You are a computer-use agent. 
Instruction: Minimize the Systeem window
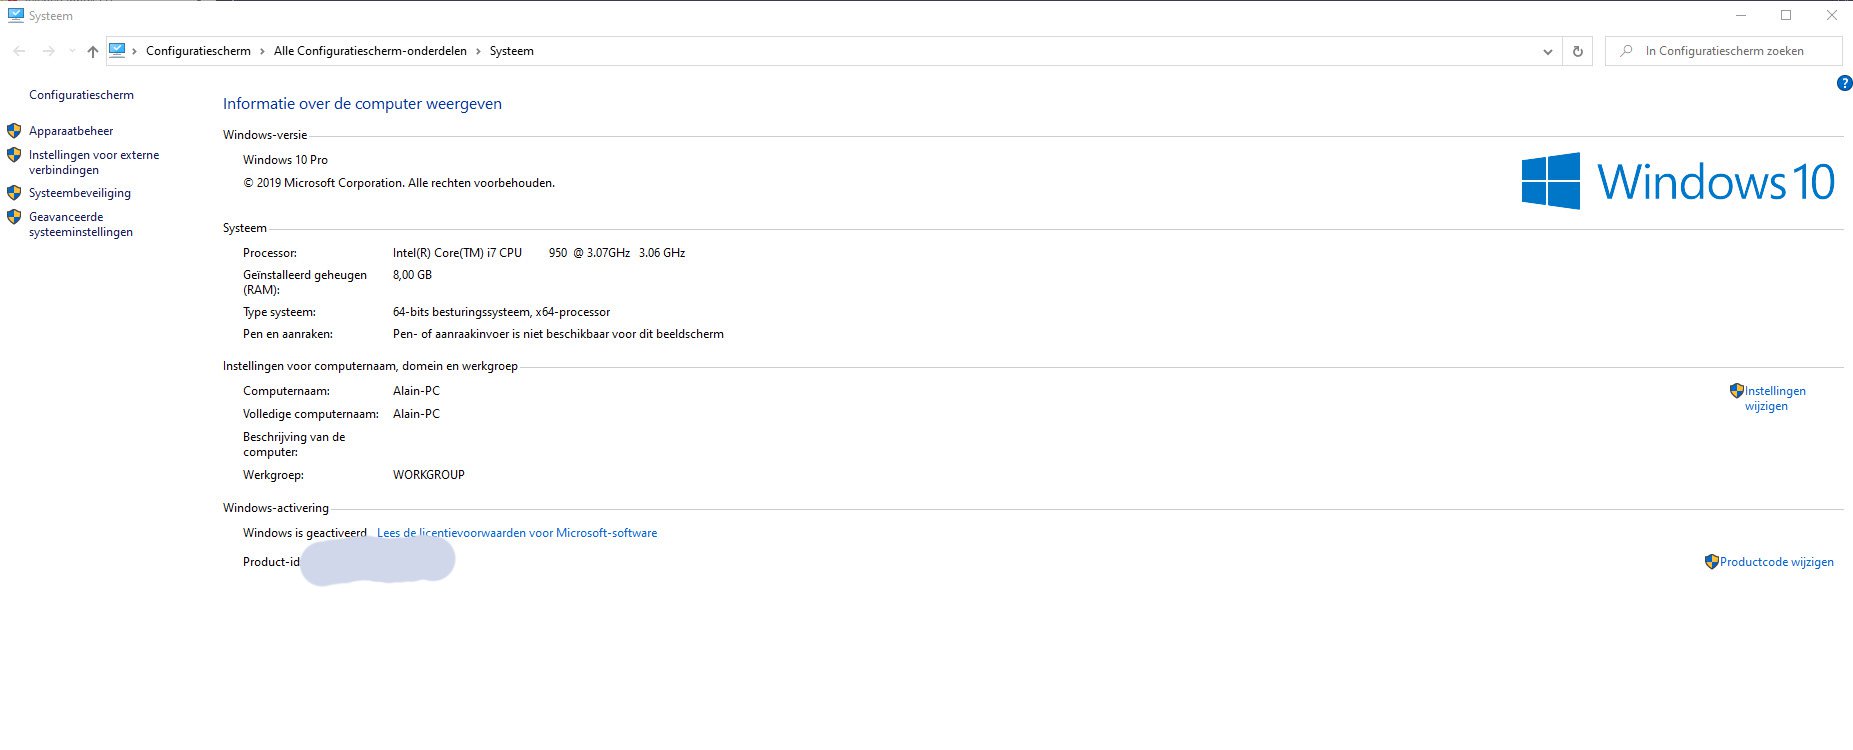[1741, 15]
